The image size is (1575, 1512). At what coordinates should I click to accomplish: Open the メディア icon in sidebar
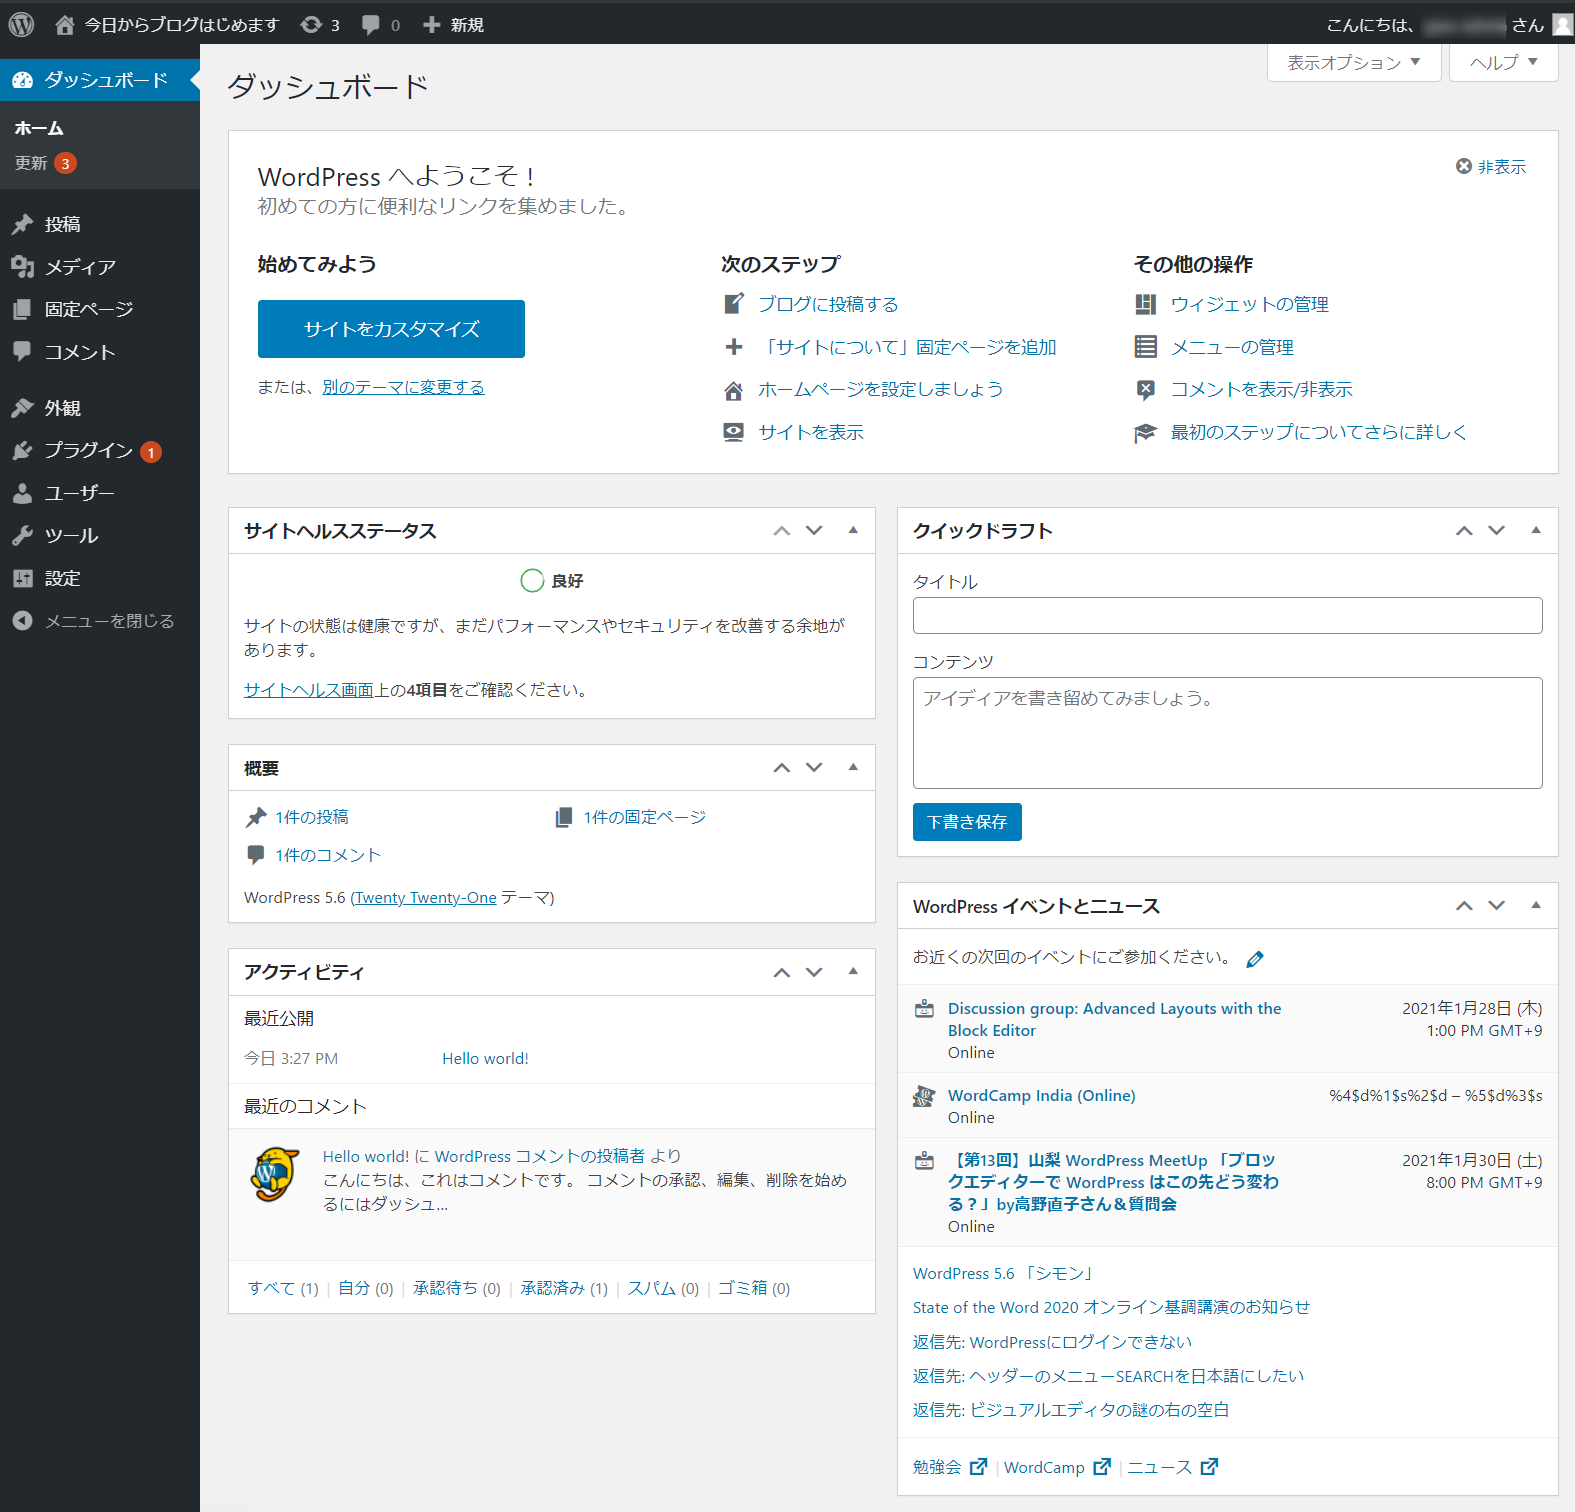point(22,266)
